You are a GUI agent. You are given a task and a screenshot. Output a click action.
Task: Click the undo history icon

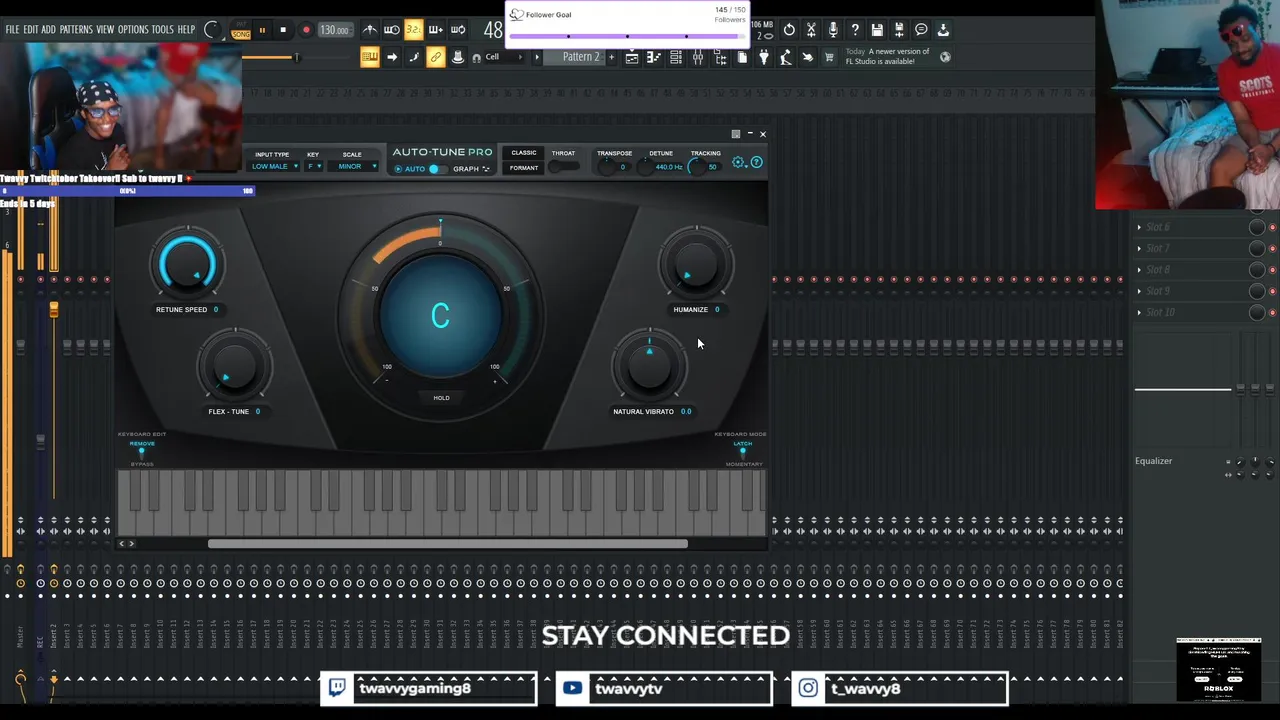(x=789, y=30)
